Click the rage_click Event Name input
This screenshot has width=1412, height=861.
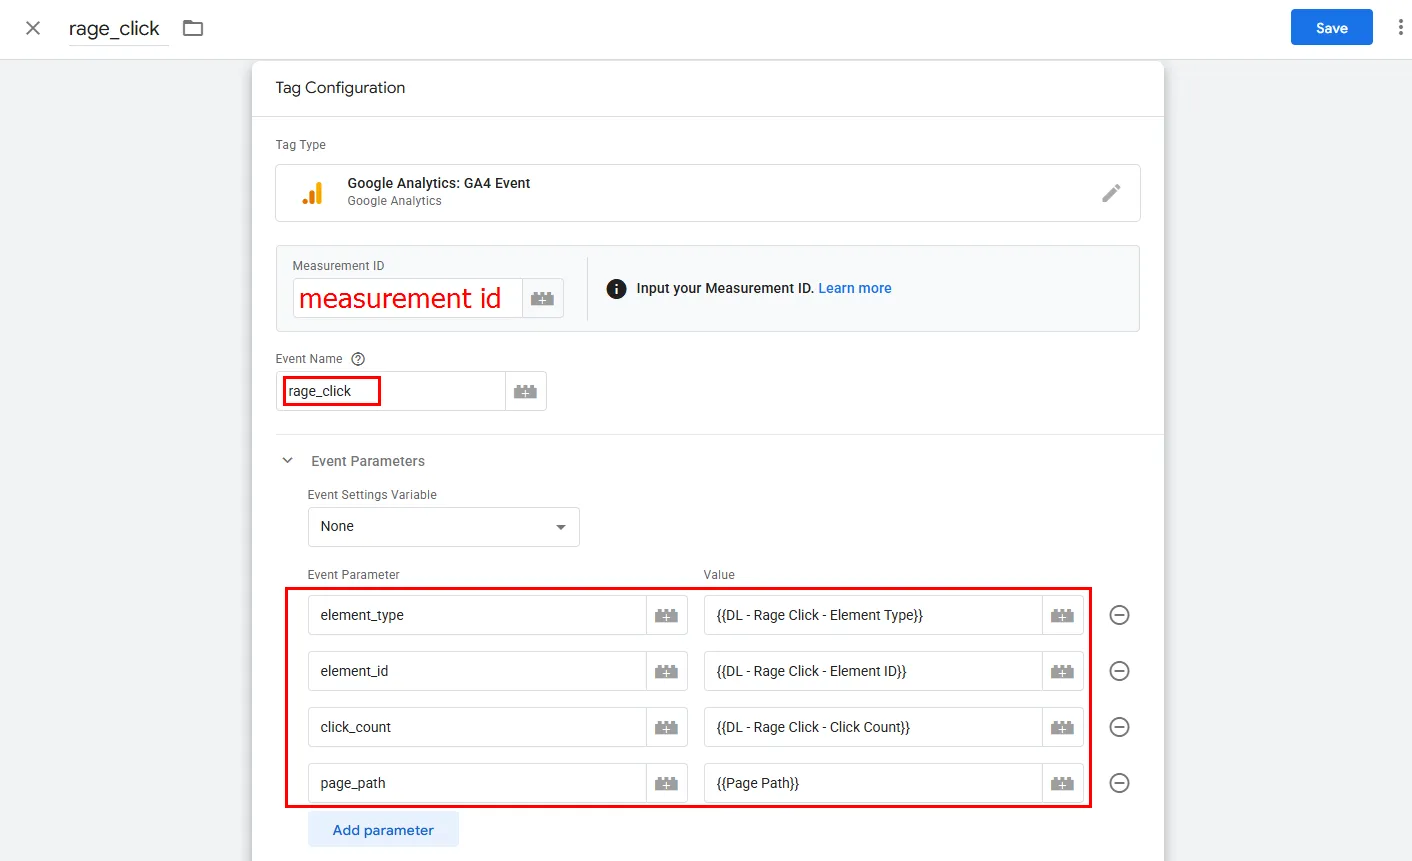pos(390,392)
